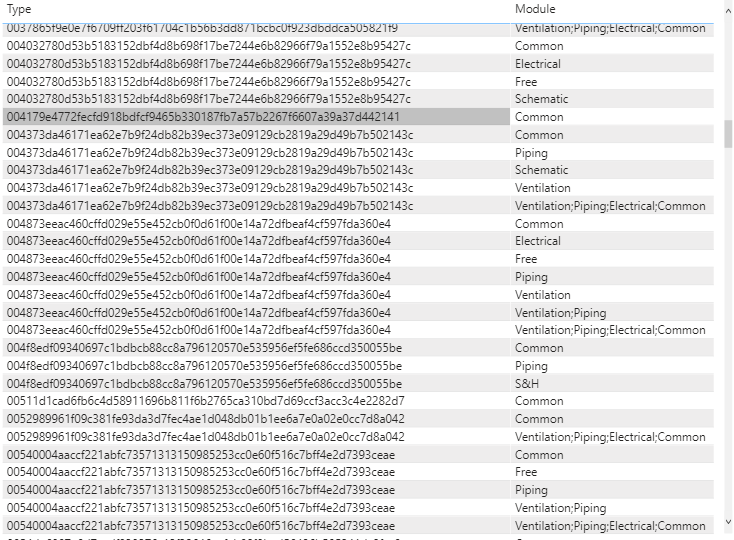Image resolution: width=734 pixels, height=540 pixels.
Task: Click the scrollbar up arrow
Action: pyautogui.click(x=728, y=11)
